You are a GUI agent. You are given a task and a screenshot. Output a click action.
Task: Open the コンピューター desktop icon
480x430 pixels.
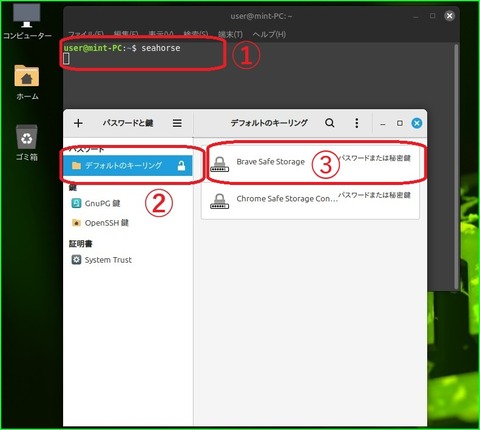[27, 22]
